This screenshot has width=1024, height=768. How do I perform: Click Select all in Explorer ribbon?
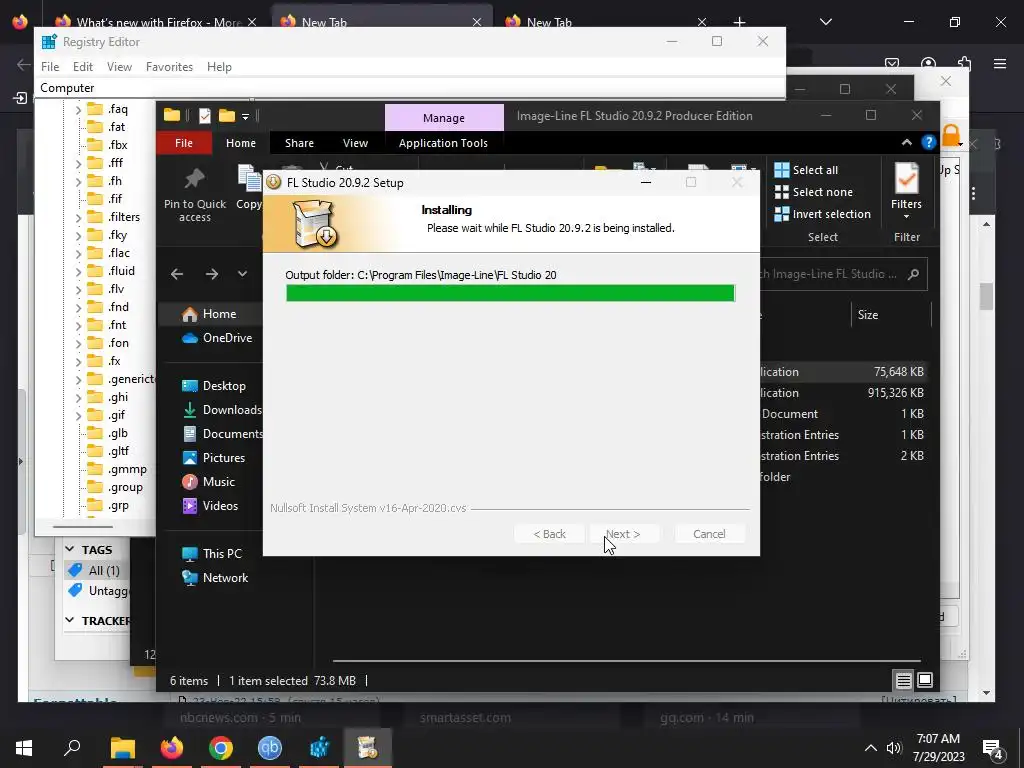point(806,170)
